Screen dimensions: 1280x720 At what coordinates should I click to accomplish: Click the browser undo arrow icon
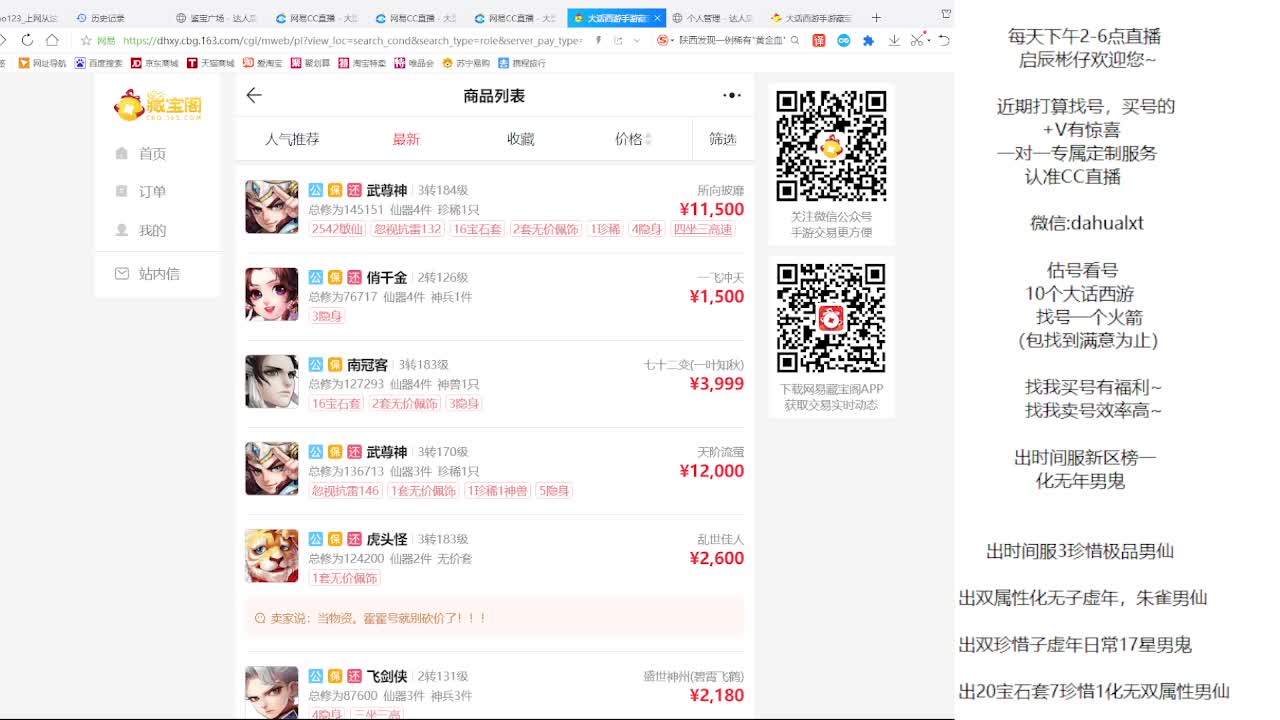pos(944,40)
